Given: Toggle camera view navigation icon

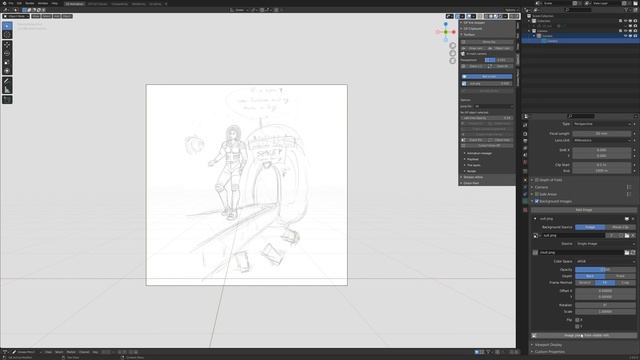Looking at the screenshot, I should tap(453, 61).
